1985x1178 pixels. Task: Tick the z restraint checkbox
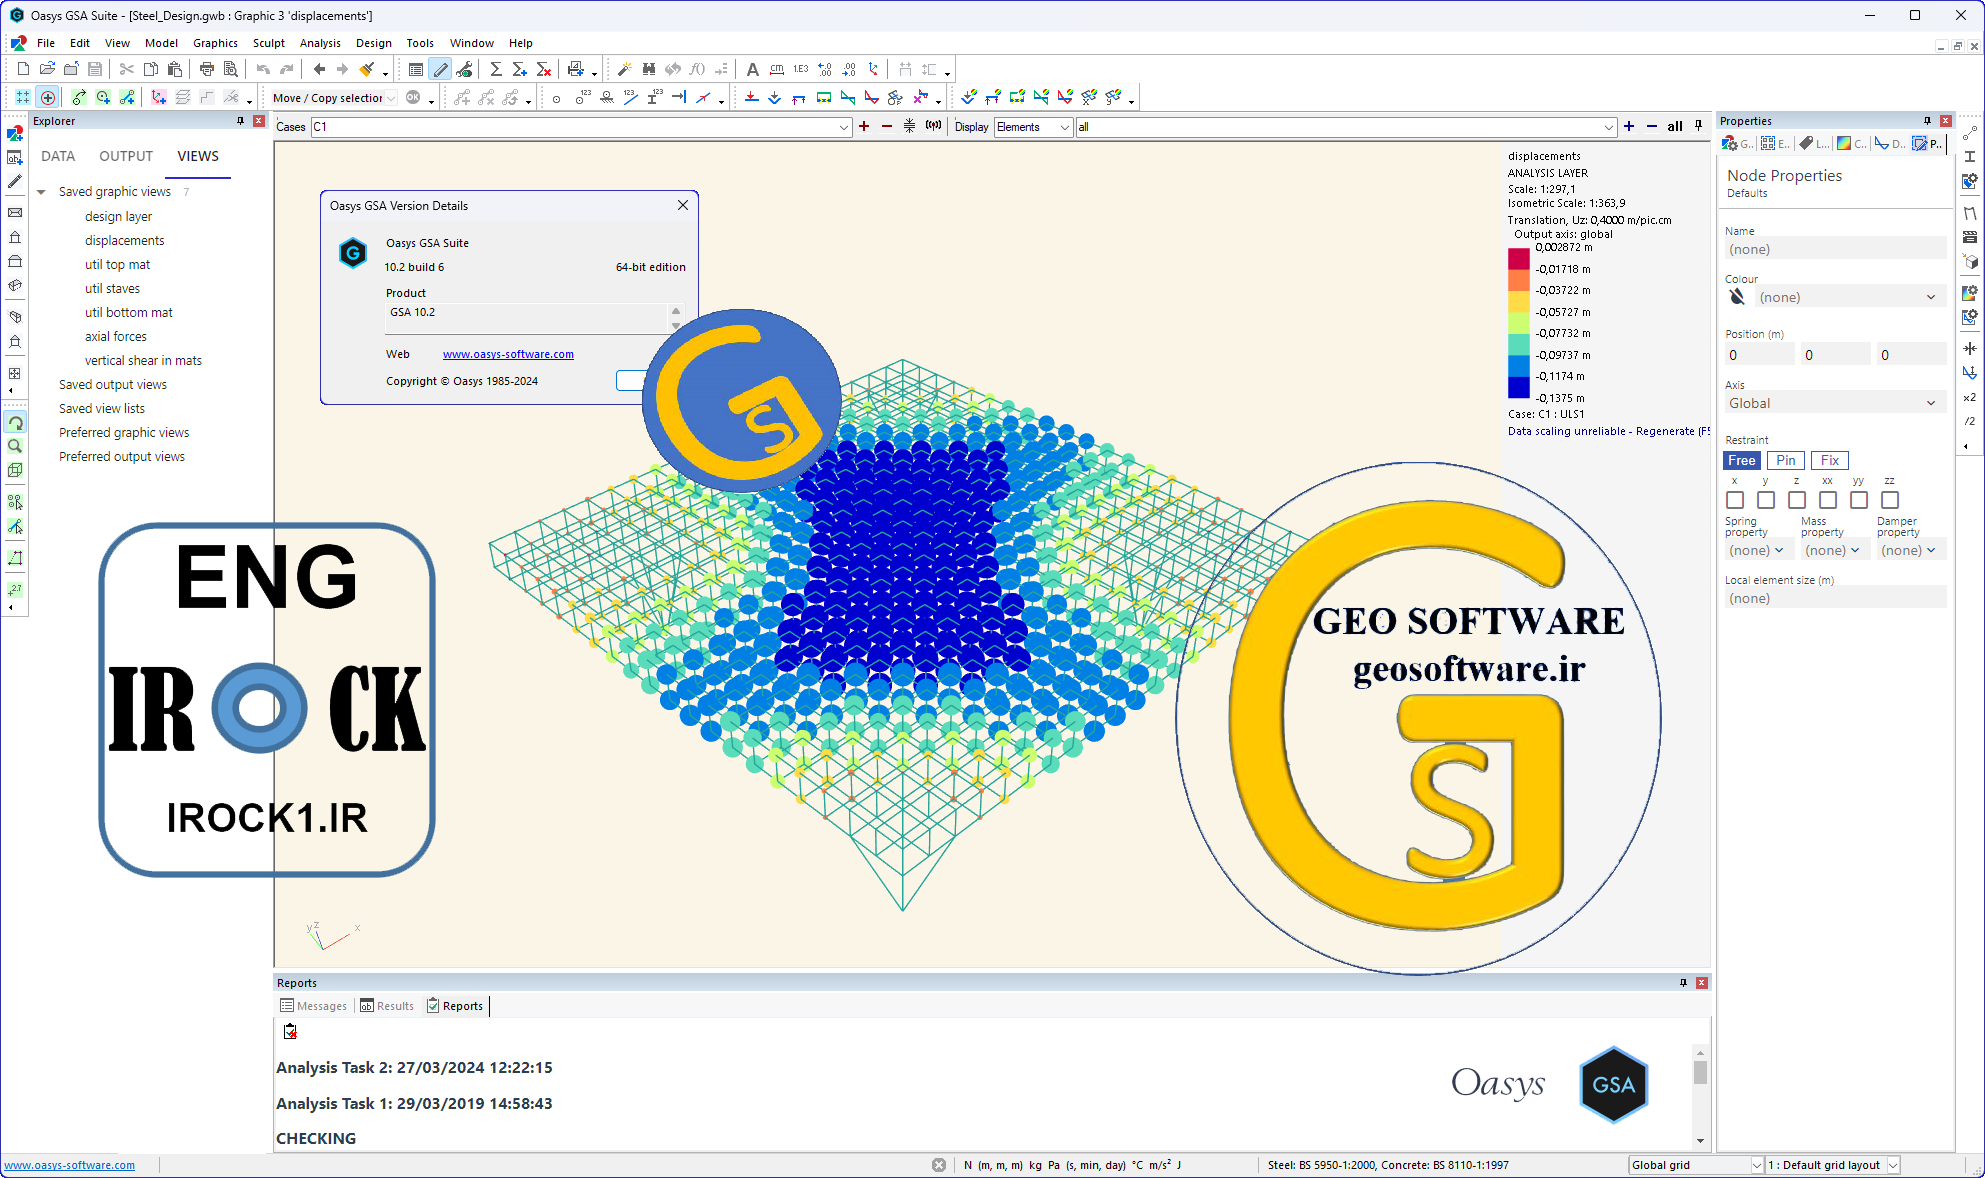1797,500
